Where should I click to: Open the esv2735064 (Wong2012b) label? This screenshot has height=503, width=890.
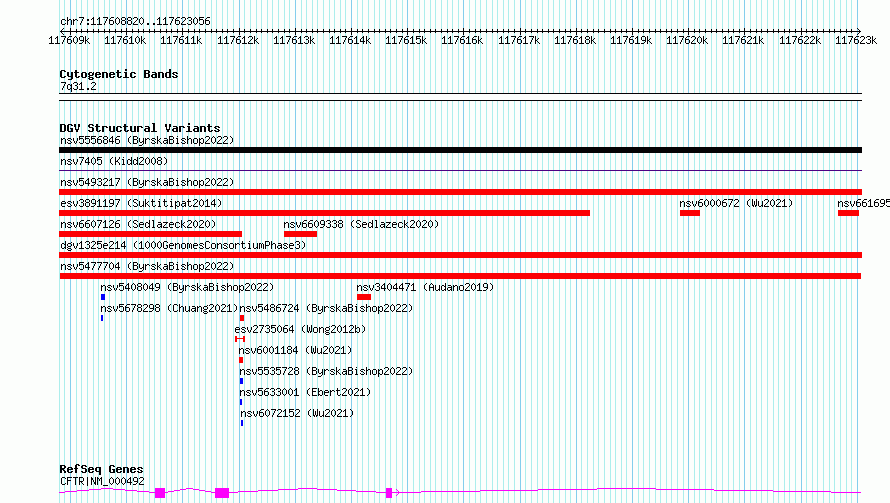[300, 329]
